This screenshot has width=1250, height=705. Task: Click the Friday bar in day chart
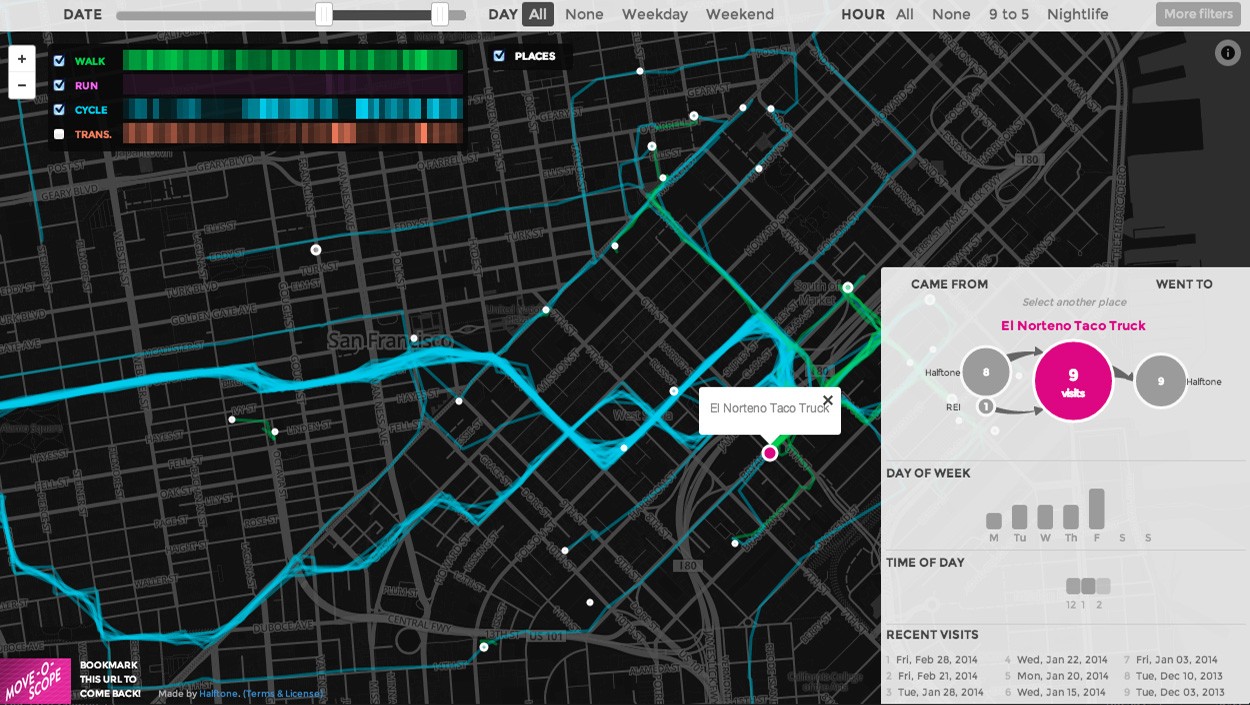(1096, 509)
